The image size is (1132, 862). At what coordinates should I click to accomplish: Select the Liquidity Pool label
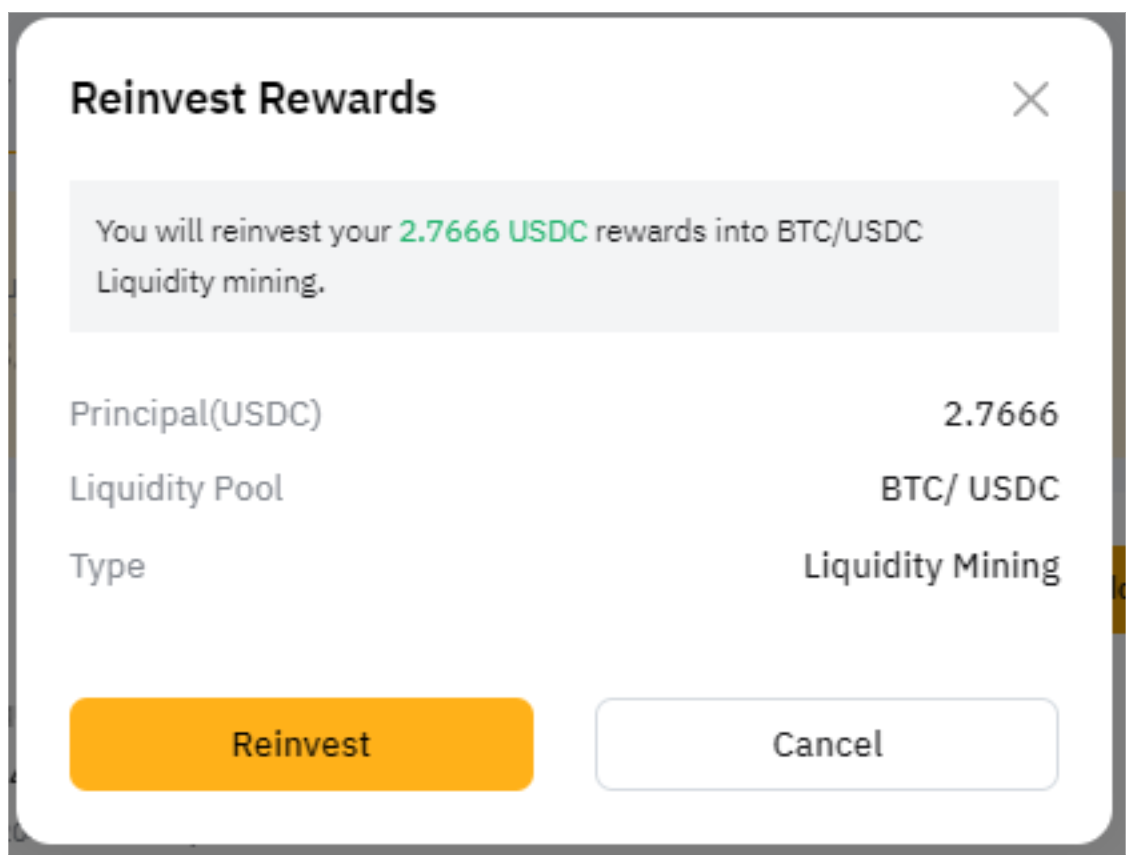click(x=177, y=489)
